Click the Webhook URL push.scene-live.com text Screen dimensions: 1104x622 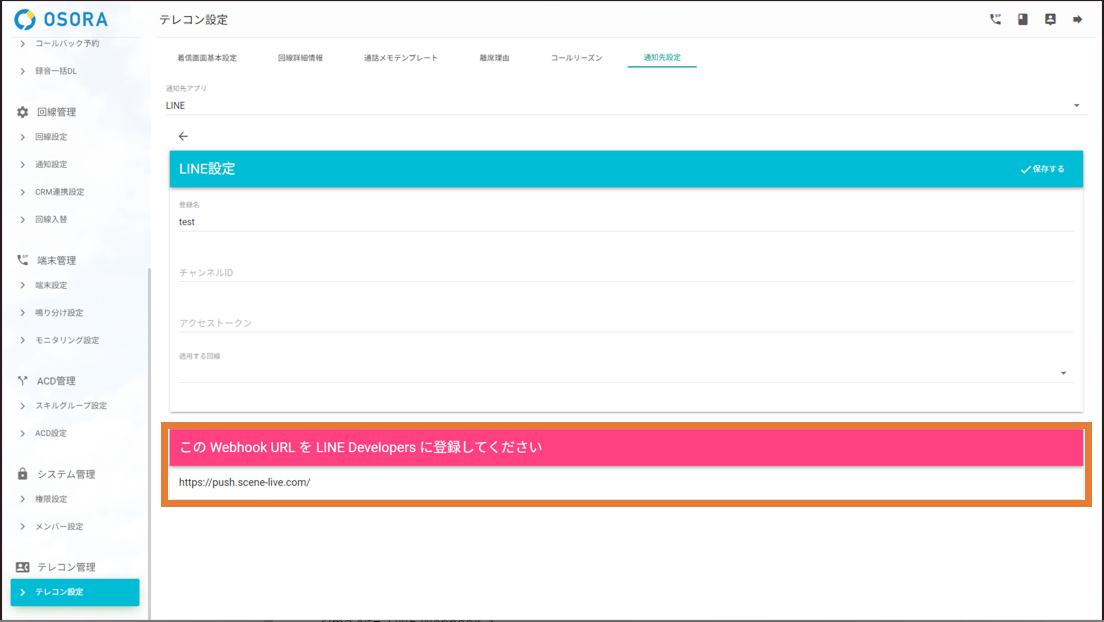click(245, 482)
